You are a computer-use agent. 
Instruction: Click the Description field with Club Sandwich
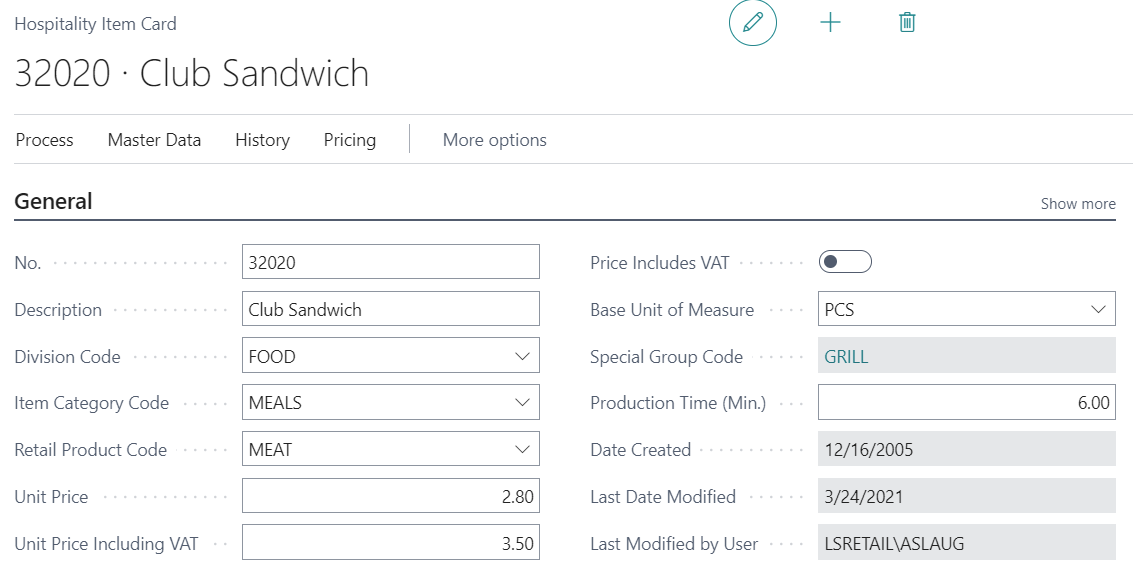click(x=390, y=310)
